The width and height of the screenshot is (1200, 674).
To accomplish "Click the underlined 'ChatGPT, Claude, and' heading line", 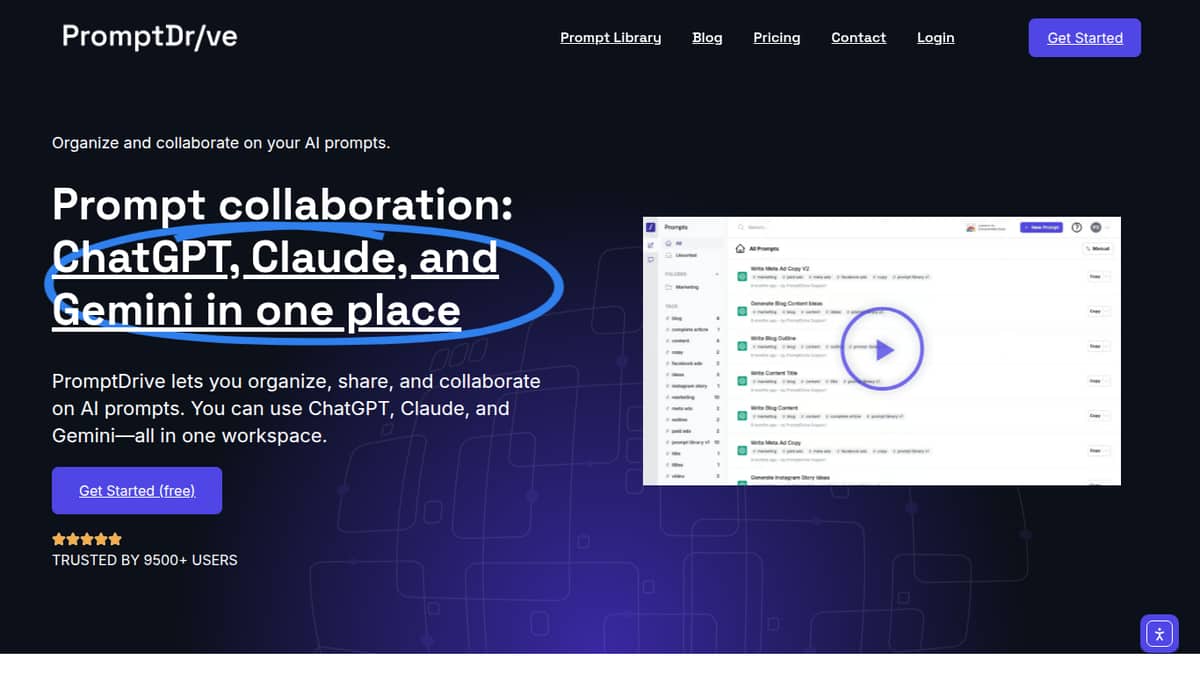I will 275,258.
